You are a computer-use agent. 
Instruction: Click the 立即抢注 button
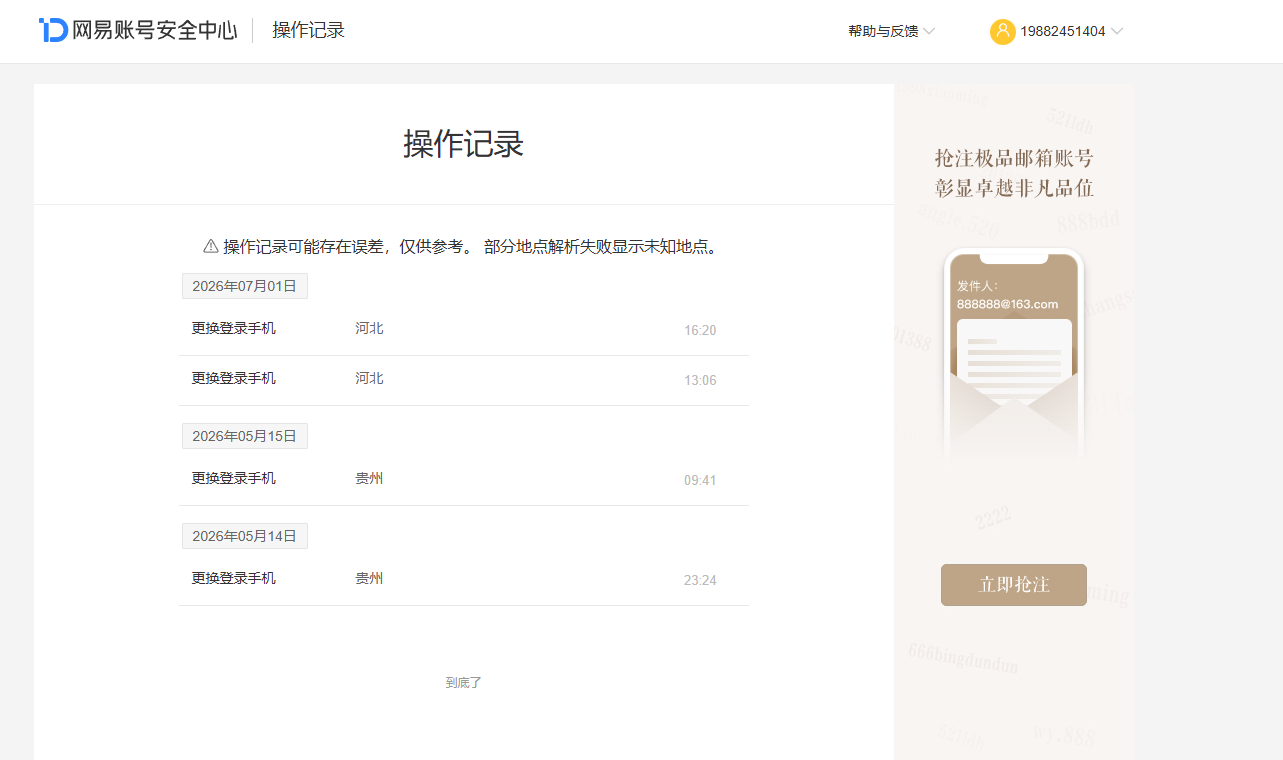click(1013, 585)
